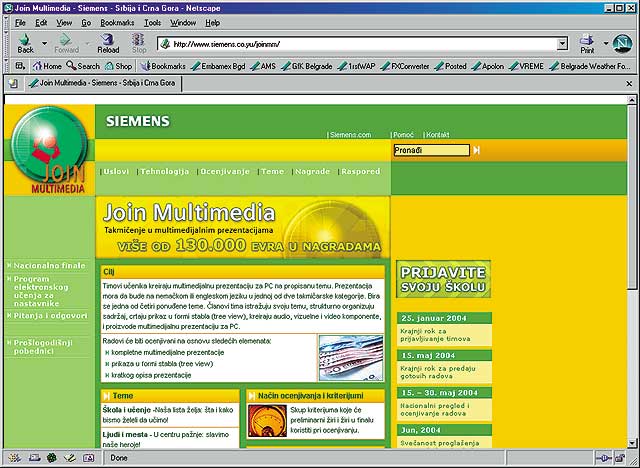Click the Home toolbar button

pyautogui.click(x=47, y=66)
